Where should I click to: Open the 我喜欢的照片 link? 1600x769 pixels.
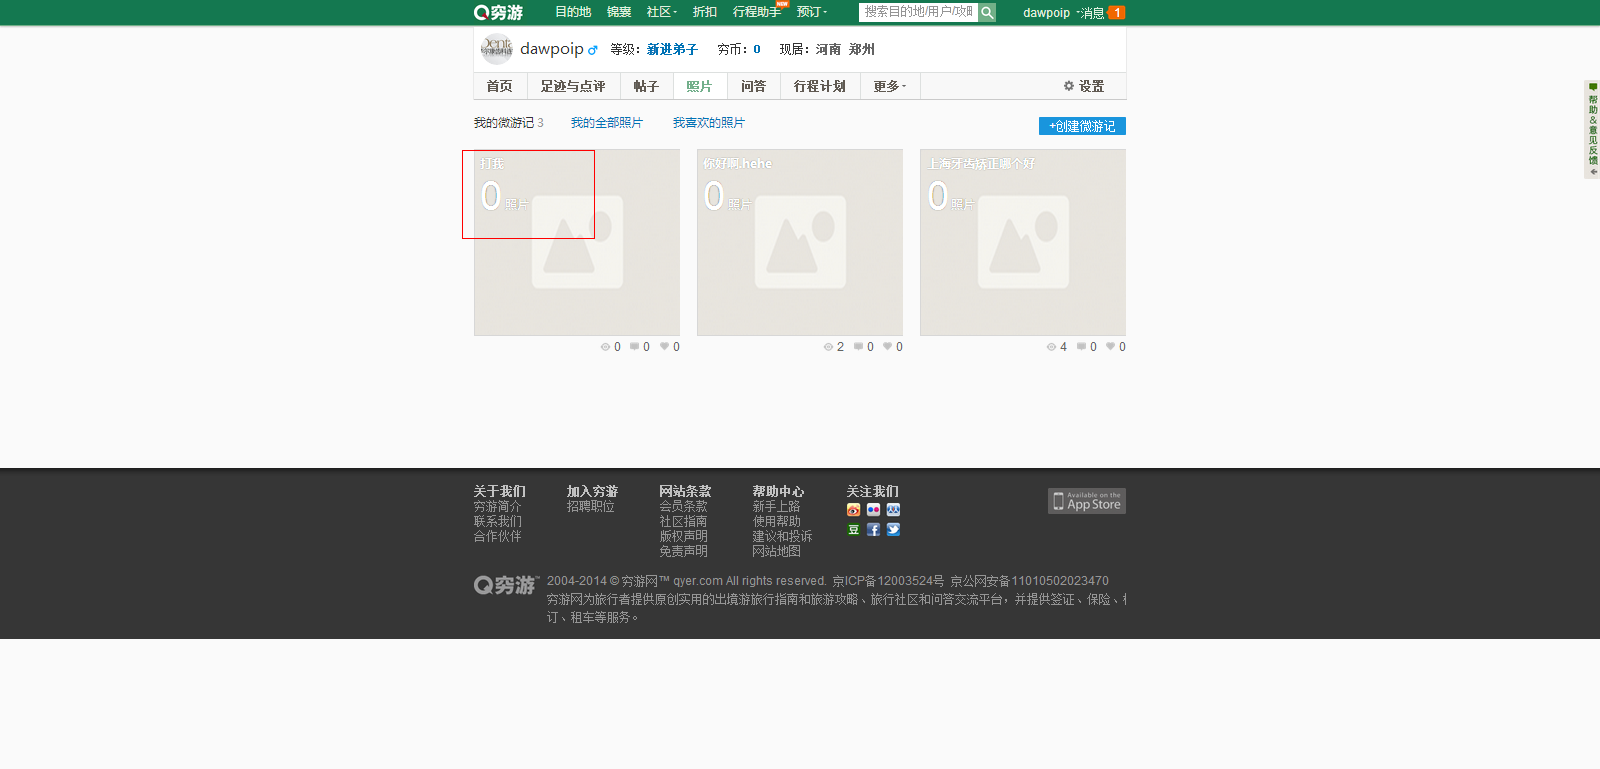tap(708, 123)
